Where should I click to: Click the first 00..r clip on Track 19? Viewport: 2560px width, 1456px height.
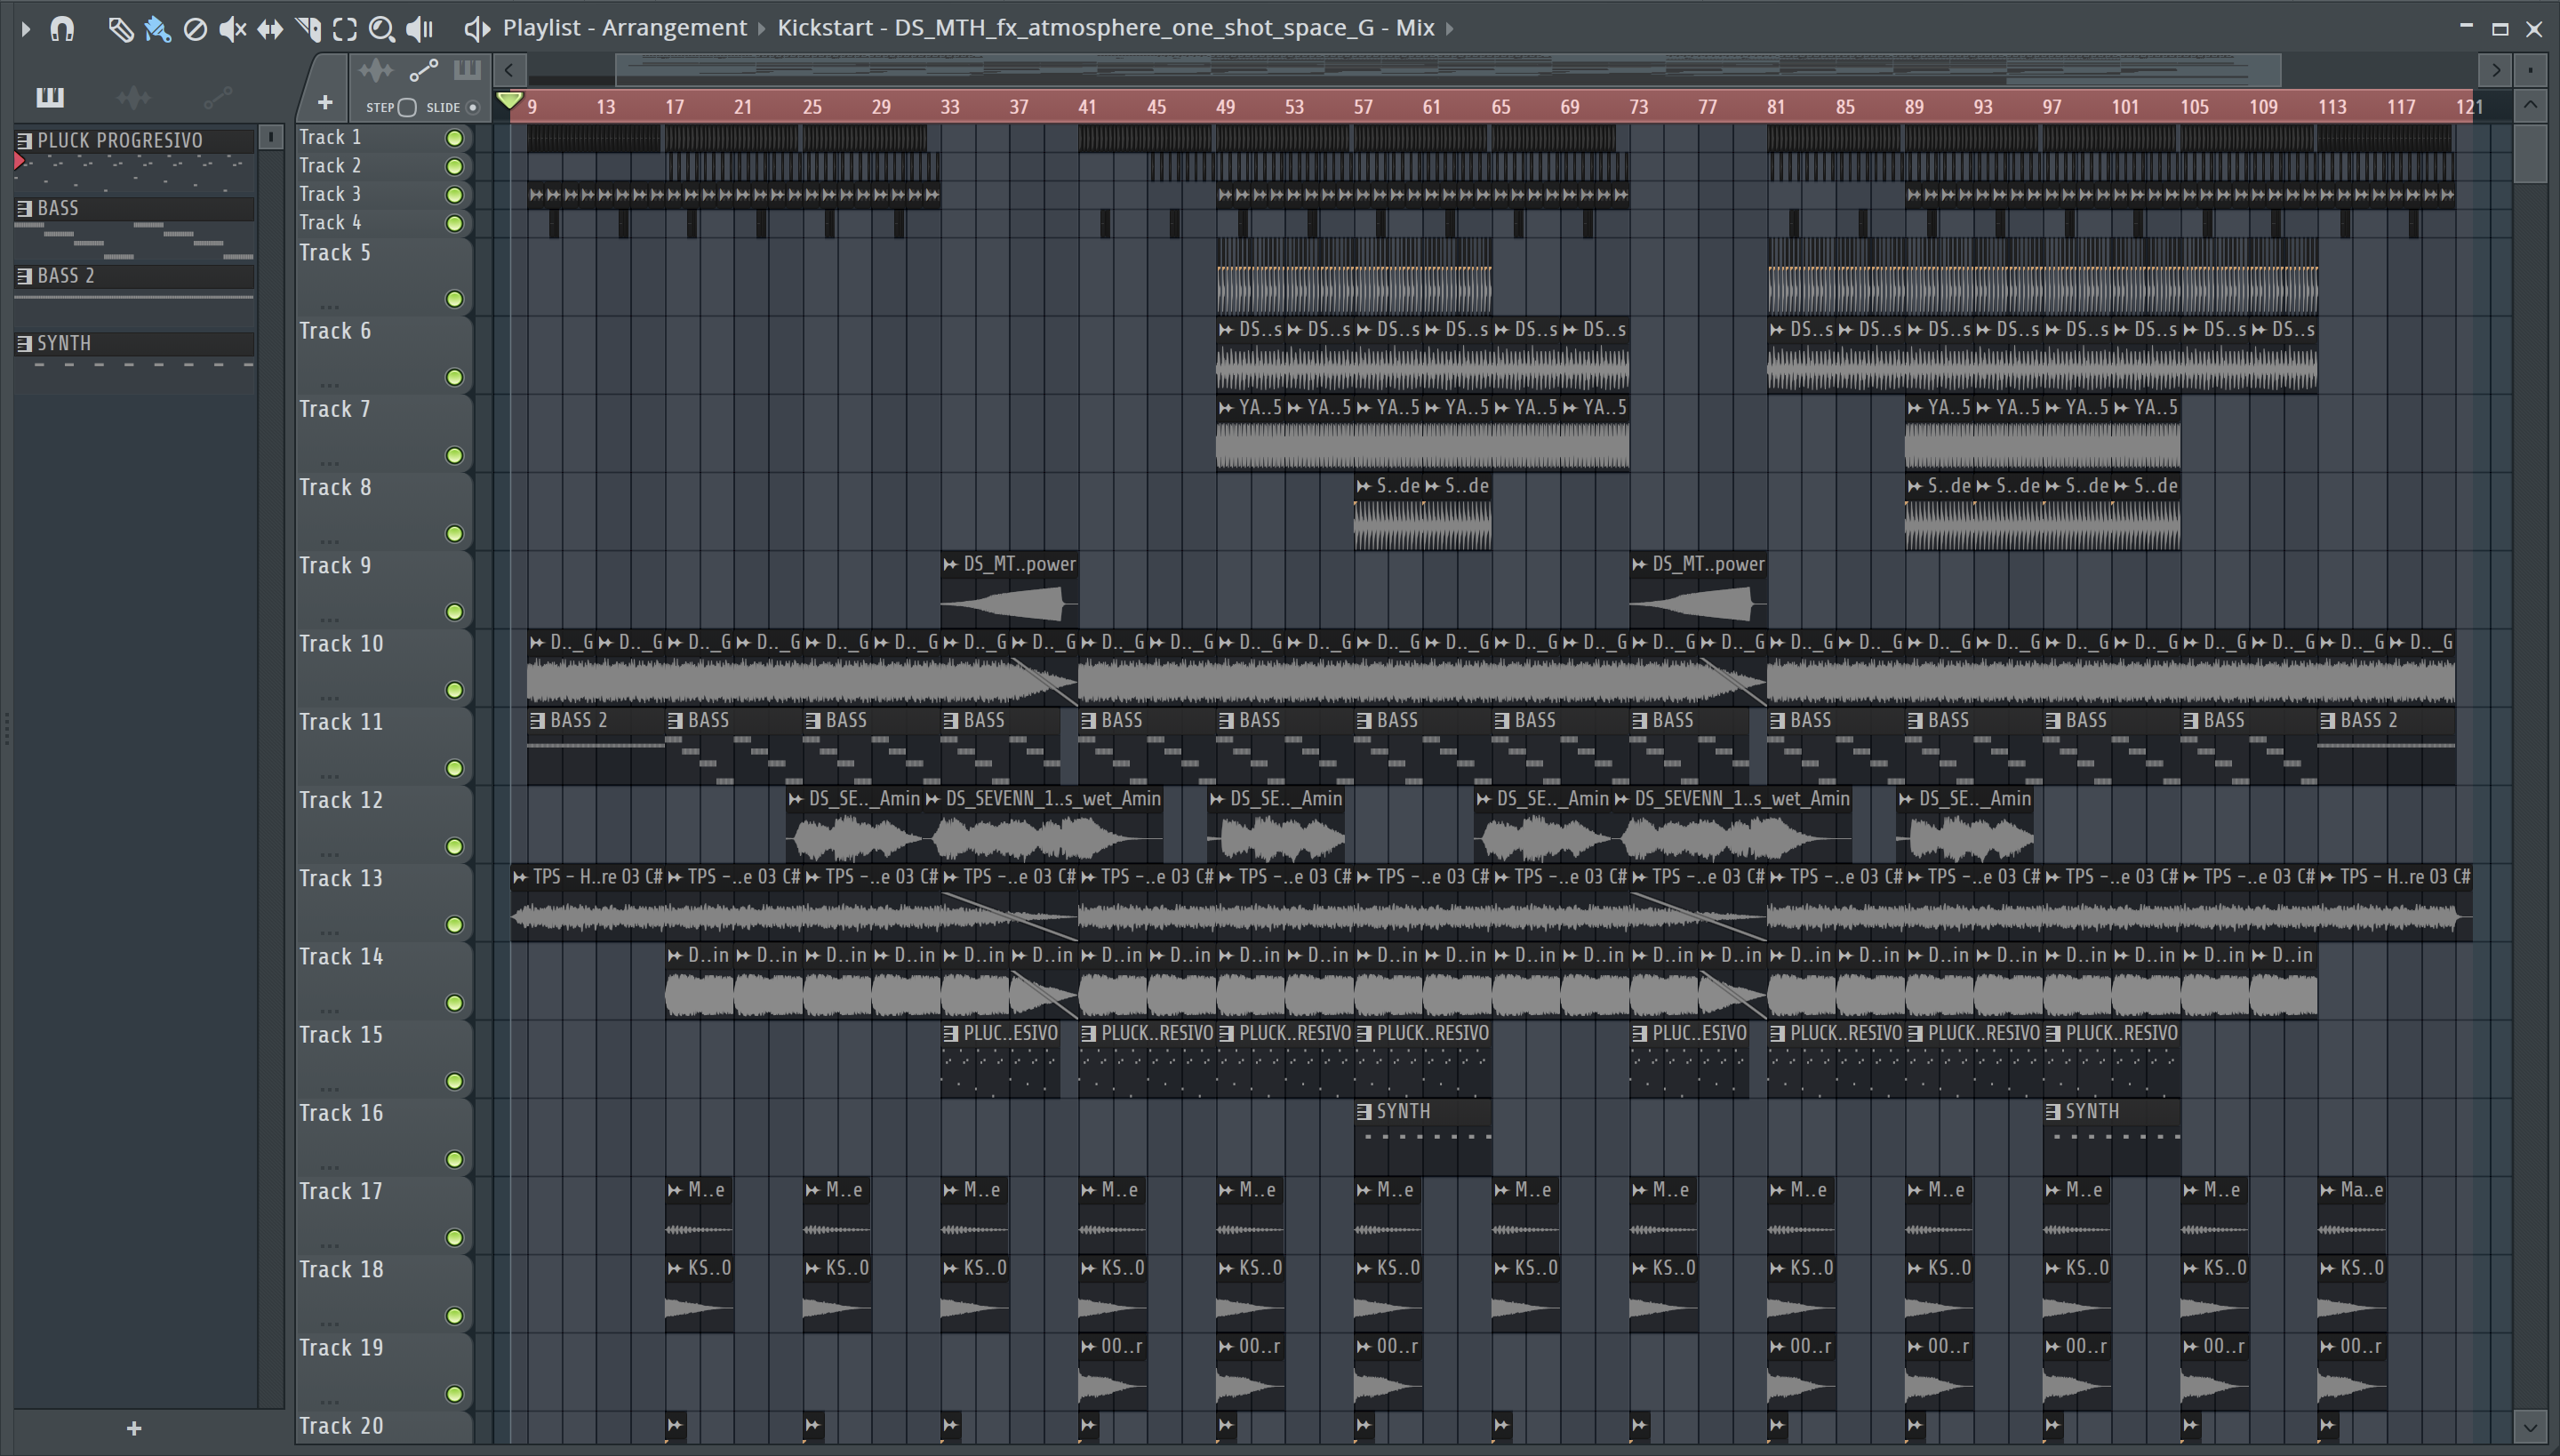[1113, 1372]
